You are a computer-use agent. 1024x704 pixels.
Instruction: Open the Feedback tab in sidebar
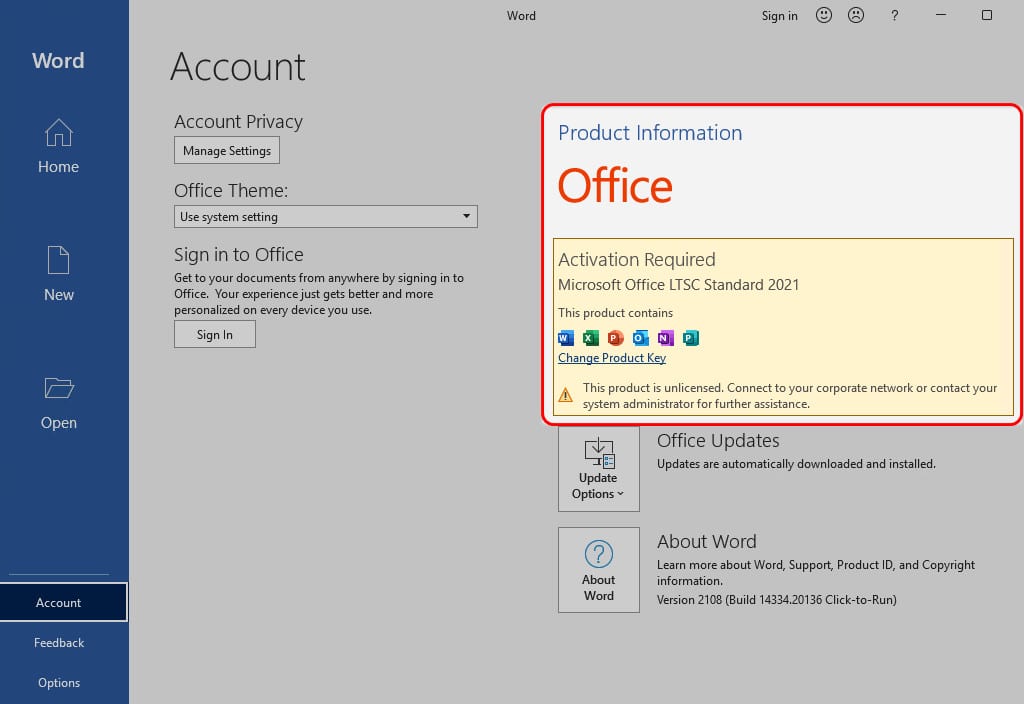[x=59, y=643]
